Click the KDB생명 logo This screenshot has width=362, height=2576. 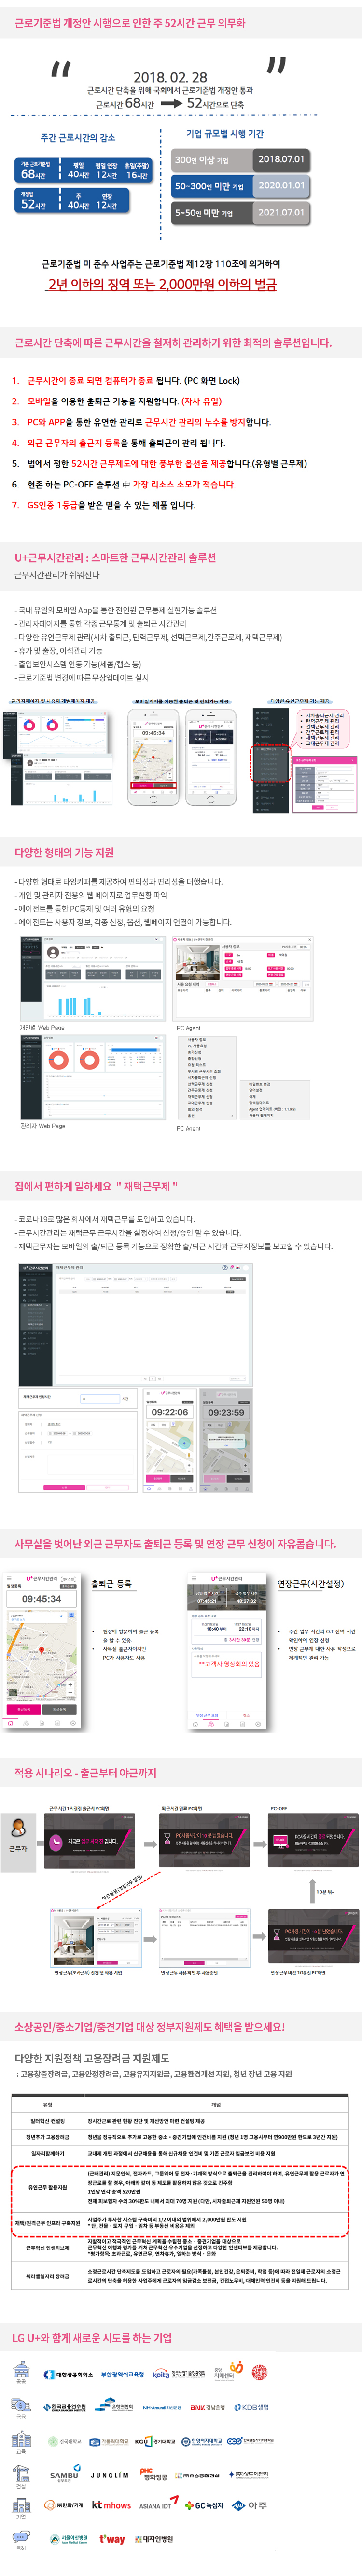coord(253,2408)
